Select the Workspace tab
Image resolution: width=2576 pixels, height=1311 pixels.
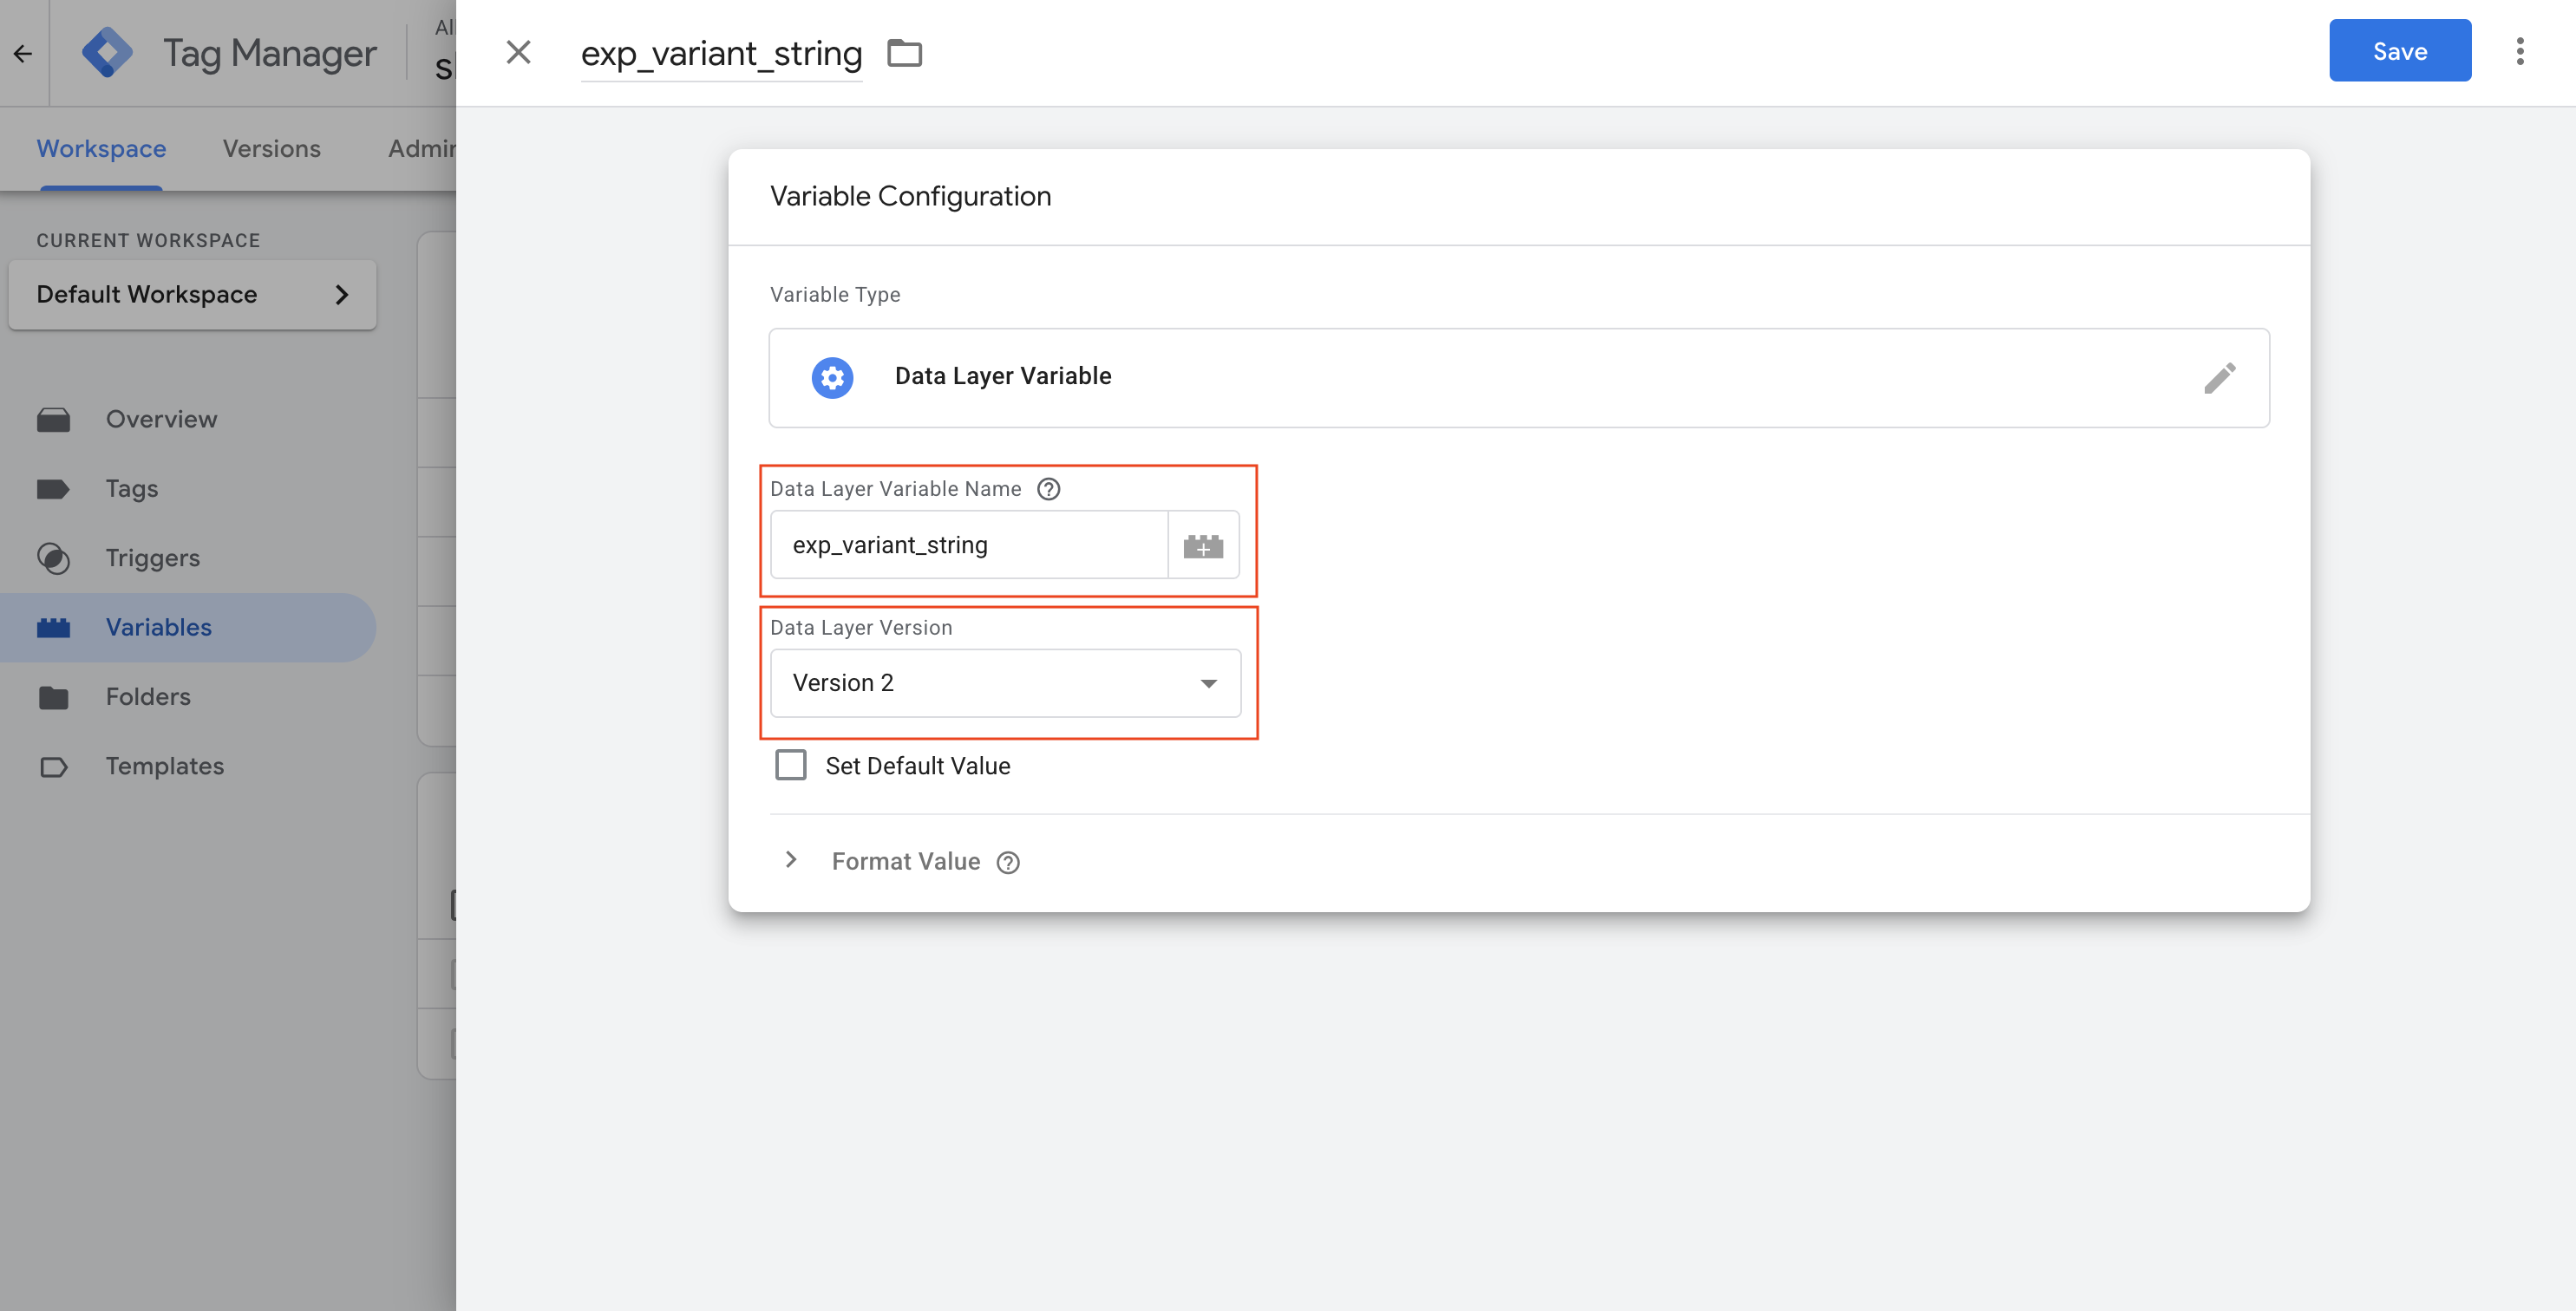pos(101,148)
